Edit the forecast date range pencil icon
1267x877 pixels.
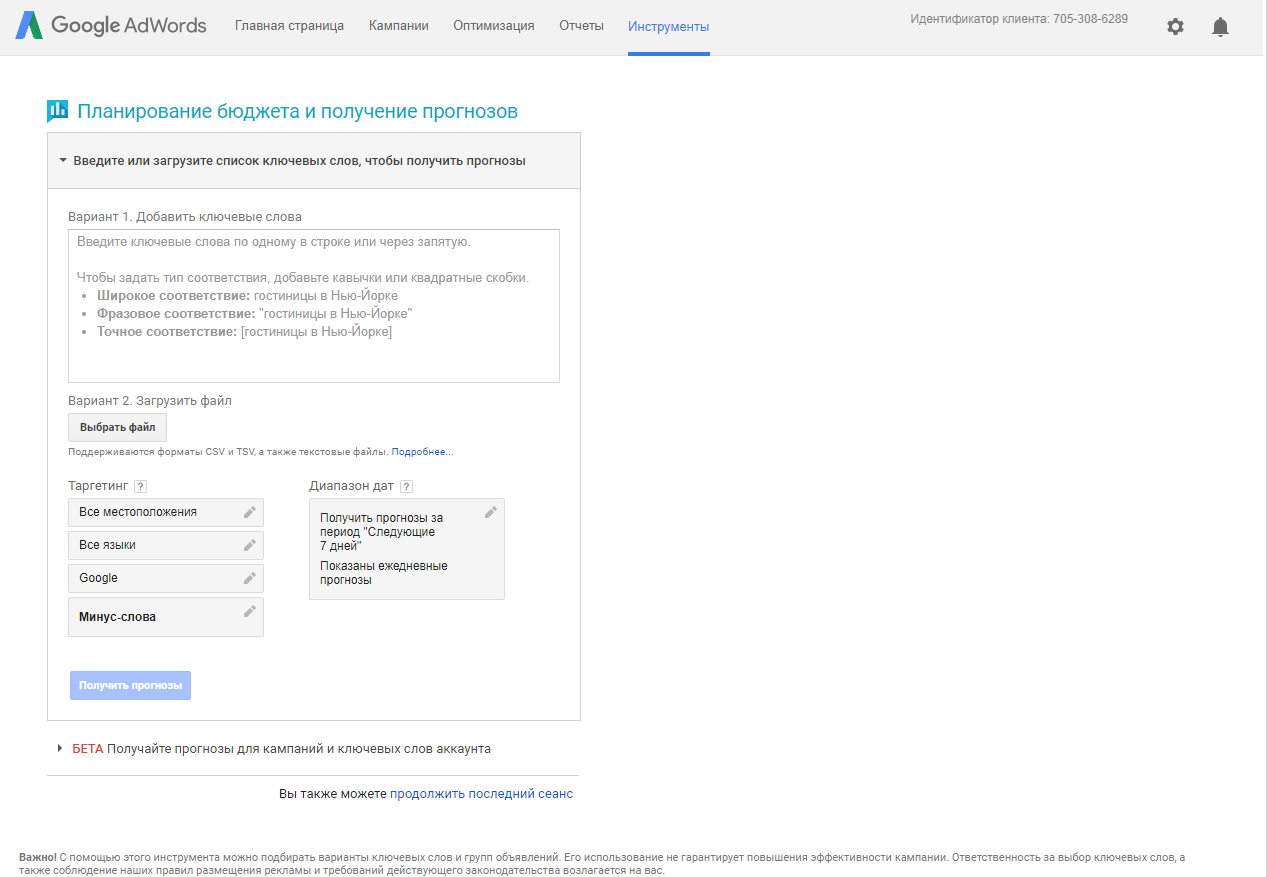click(x=491, y=511)
